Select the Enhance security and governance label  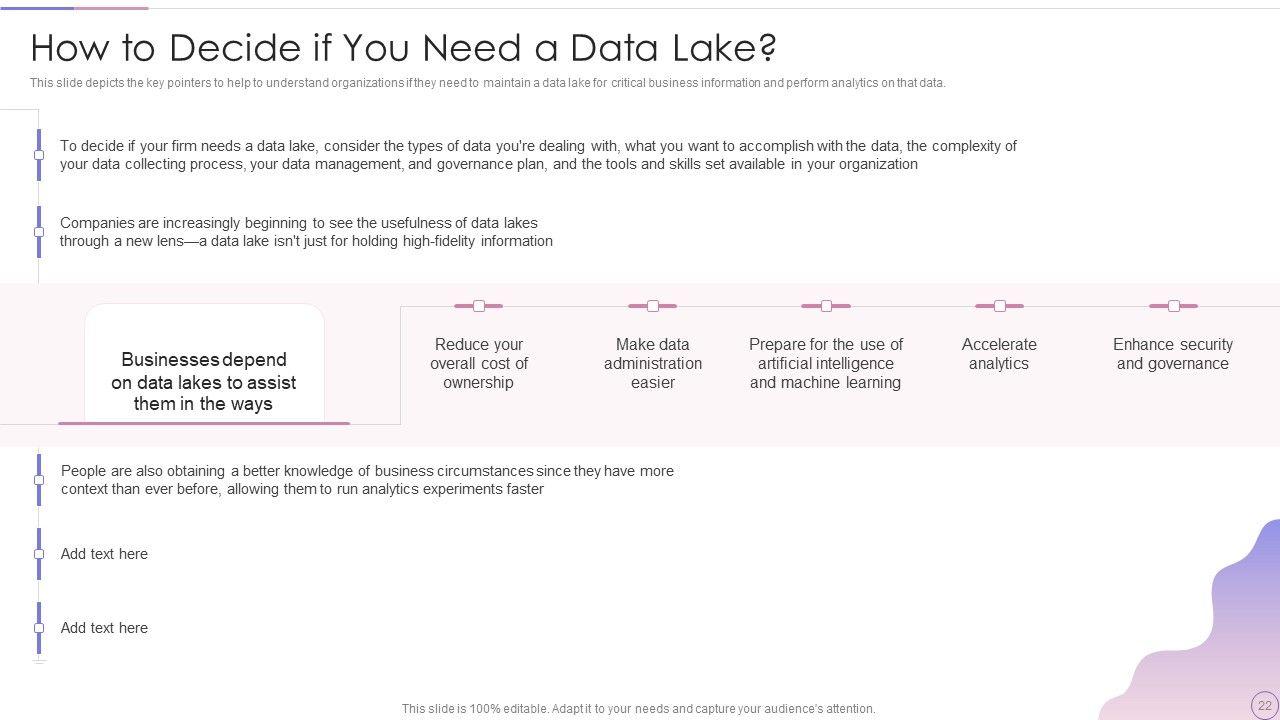1172,354
